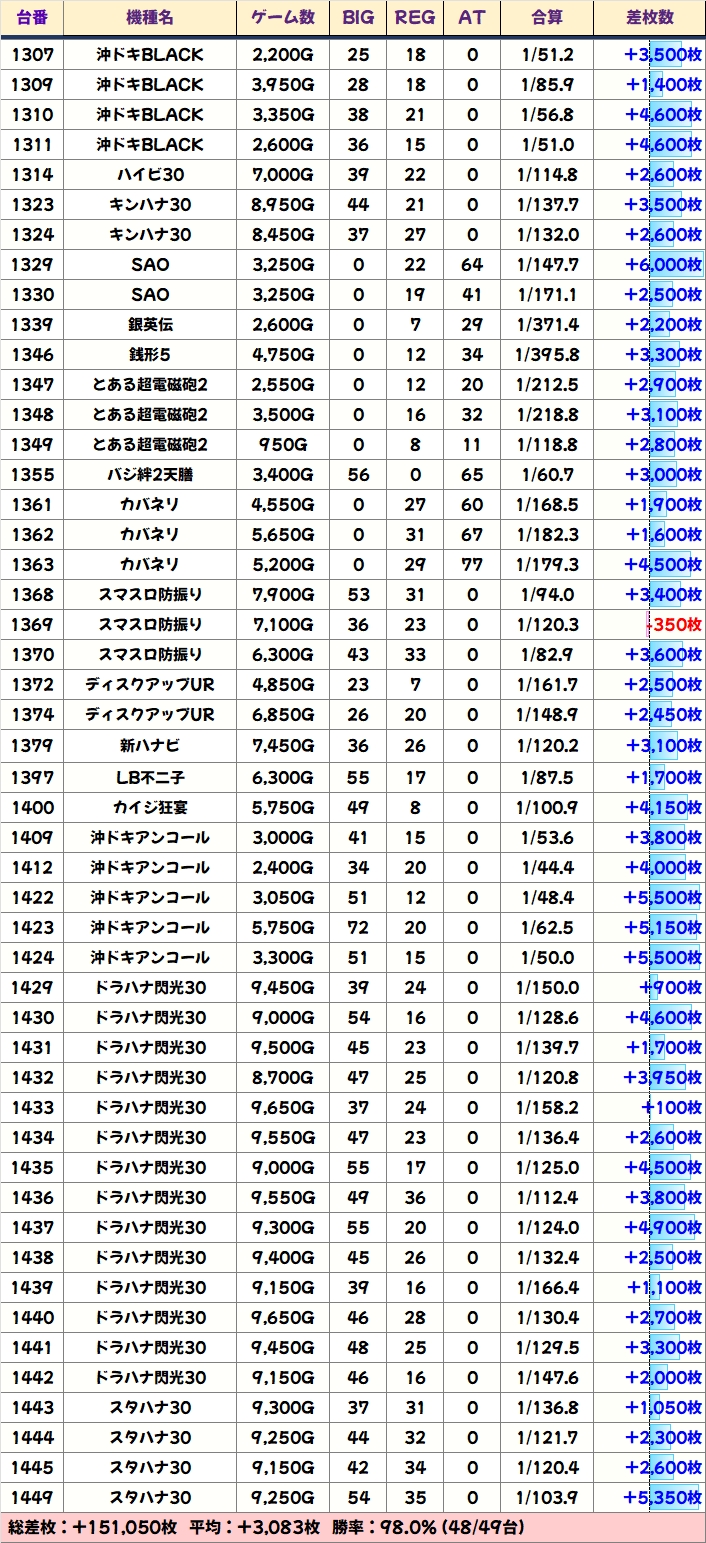The width and height of the screenshot is (706, 1543).
Task: Click the 1/371.4 combined probability cell
Action: coord(547,325)
